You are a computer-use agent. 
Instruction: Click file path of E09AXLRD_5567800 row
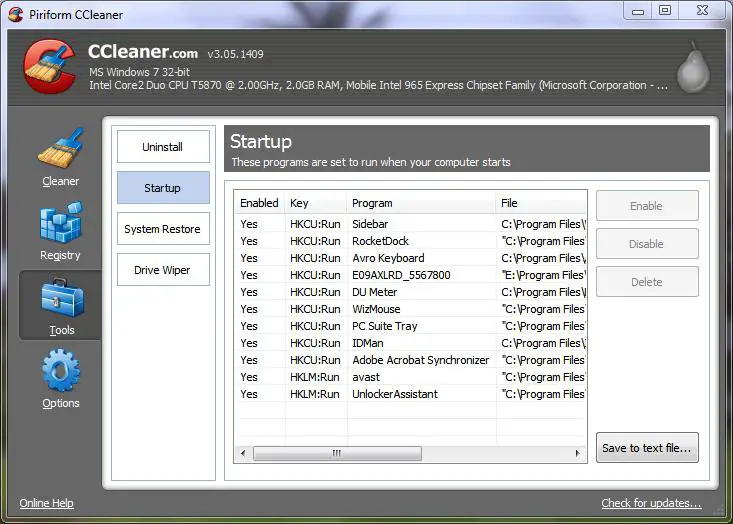coord(543,275)
